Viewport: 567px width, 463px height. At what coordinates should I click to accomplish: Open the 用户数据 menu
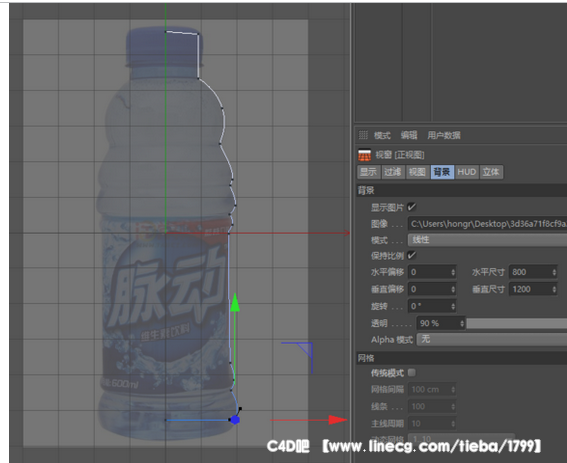[x=444, y=136]
